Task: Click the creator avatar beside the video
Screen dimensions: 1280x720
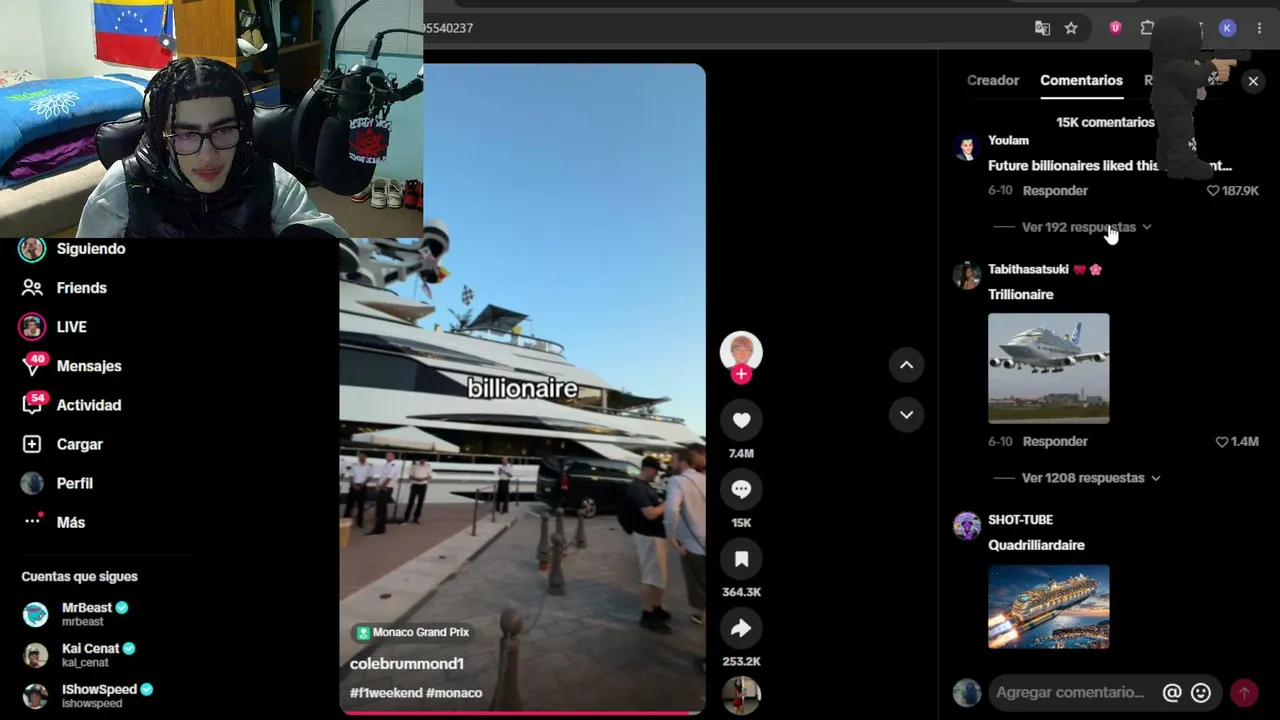Action: coord(741,352)
